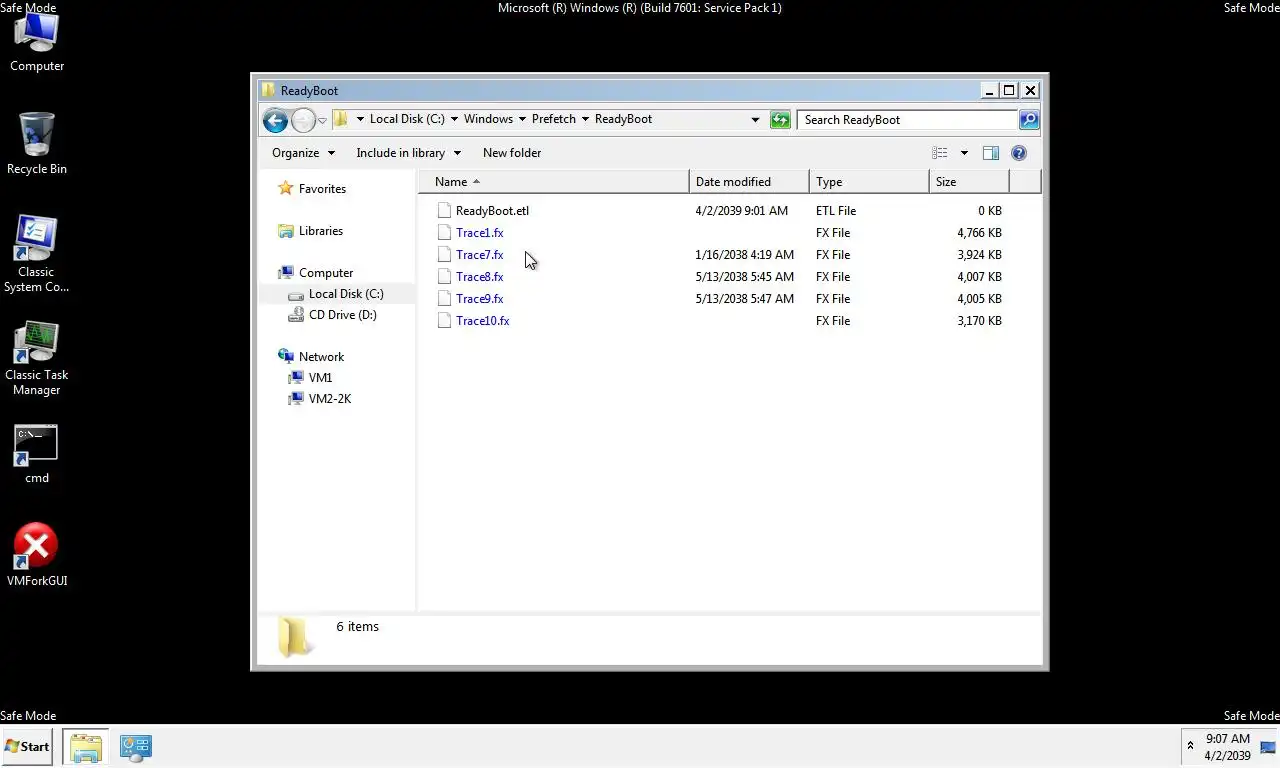Sort by Date modified column
This screenshot has height=768, width=1280.
click(x=749, y=182)
